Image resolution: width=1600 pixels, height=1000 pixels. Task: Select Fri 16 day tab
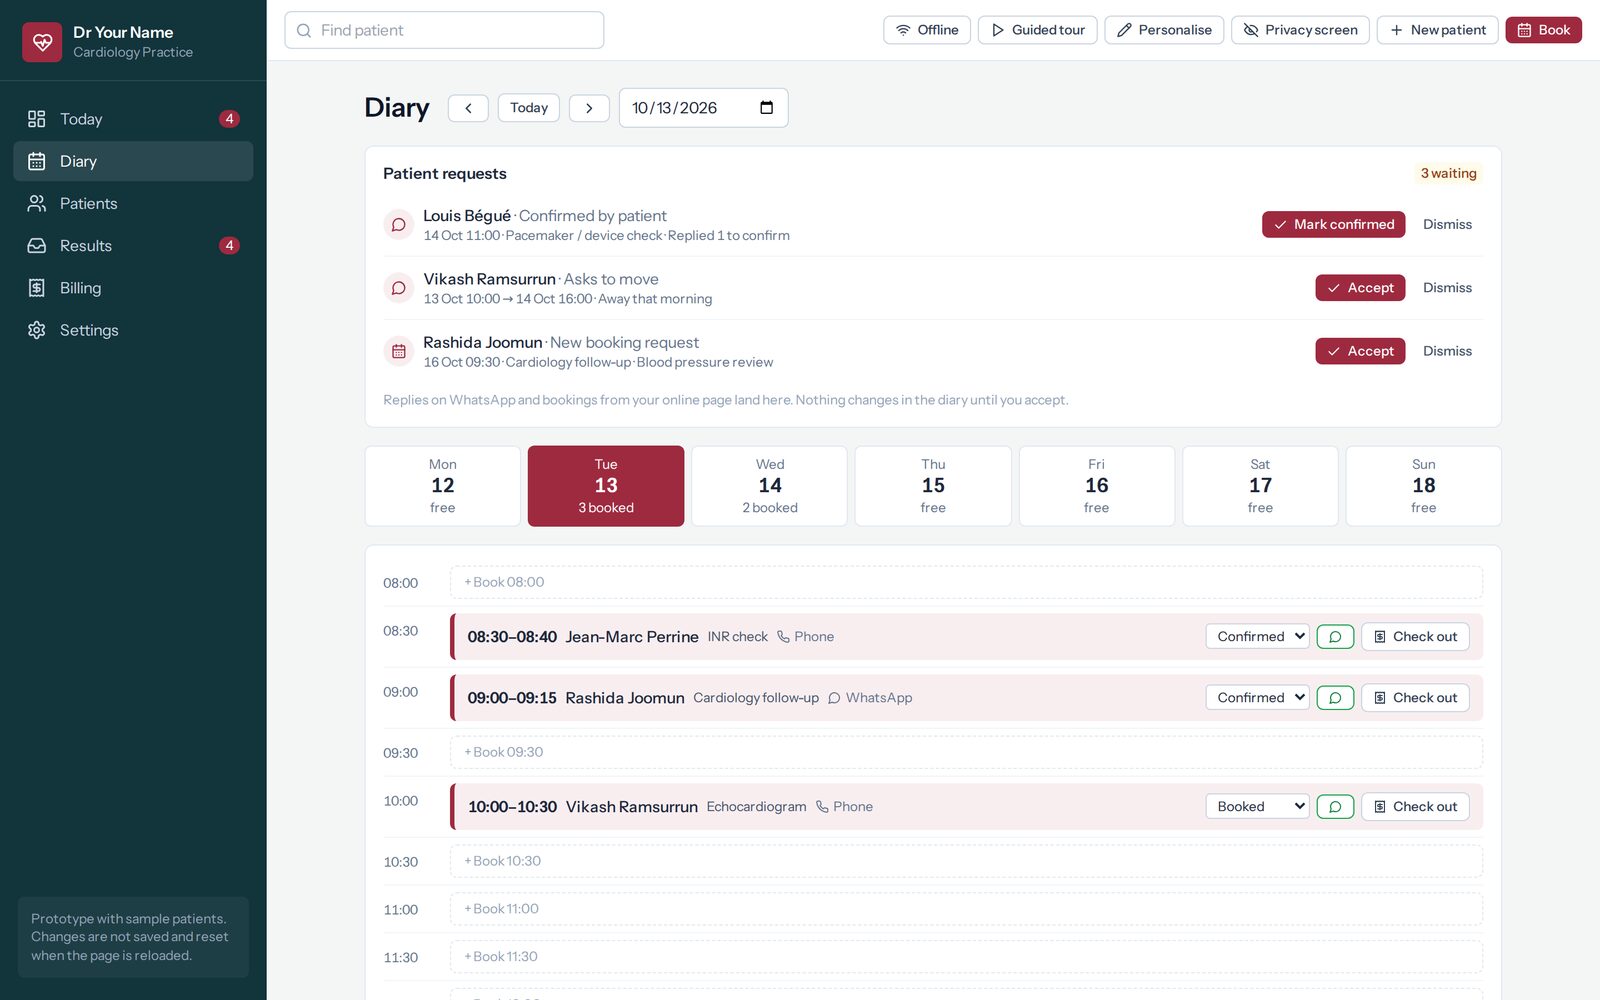tap(1097, 486)
